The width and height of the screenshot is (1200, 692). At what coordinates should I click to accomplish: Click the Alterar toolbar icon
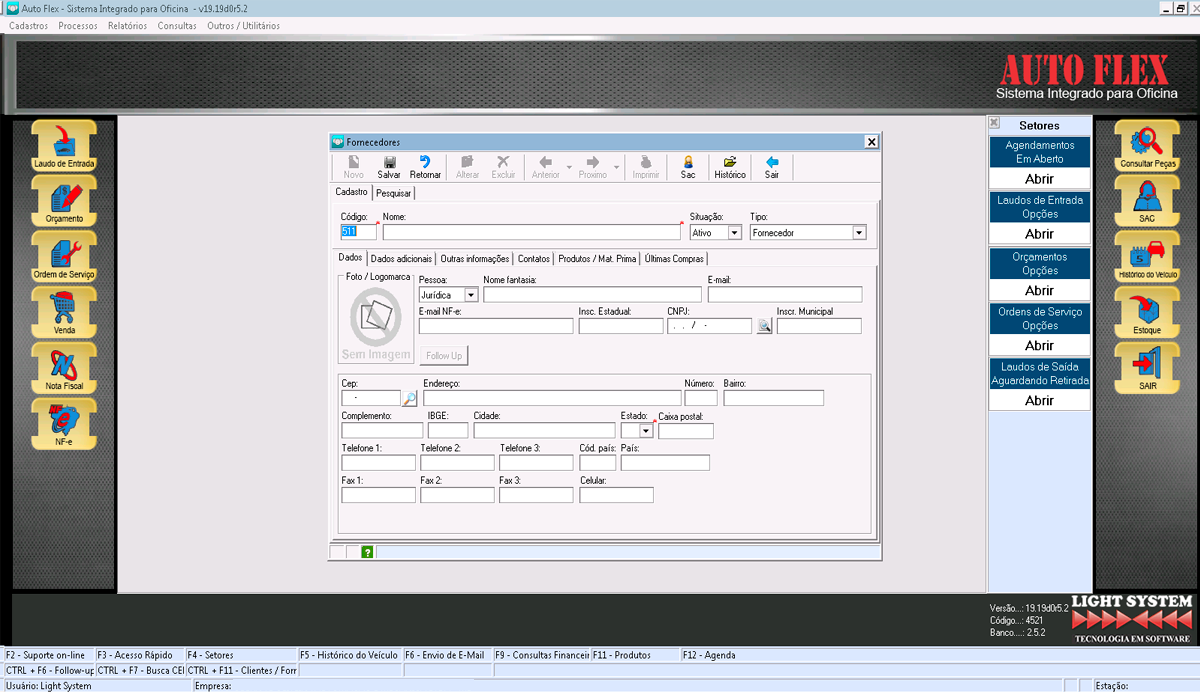(x=468, y=167)
